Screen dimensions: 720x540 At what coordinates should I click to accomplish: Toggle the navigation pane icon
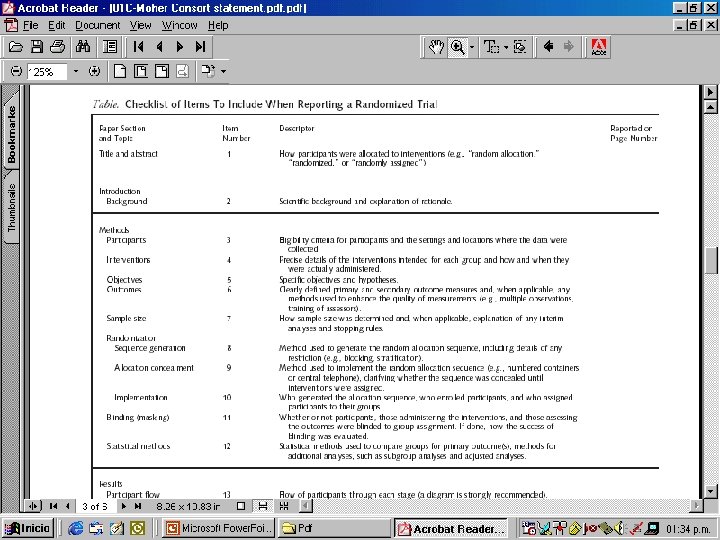pyautogui.click(x=110, y=46)
